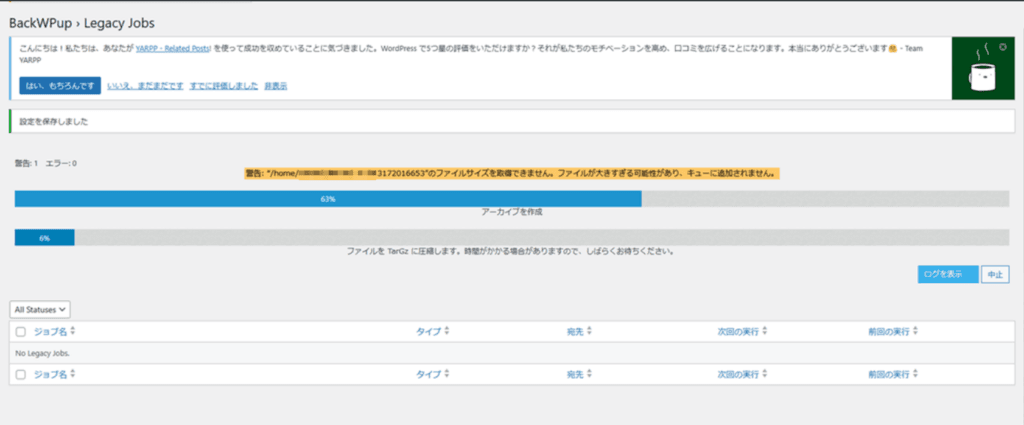Click the すでに評価しました link
The image size is (1024, 425).
click(224, 86)
